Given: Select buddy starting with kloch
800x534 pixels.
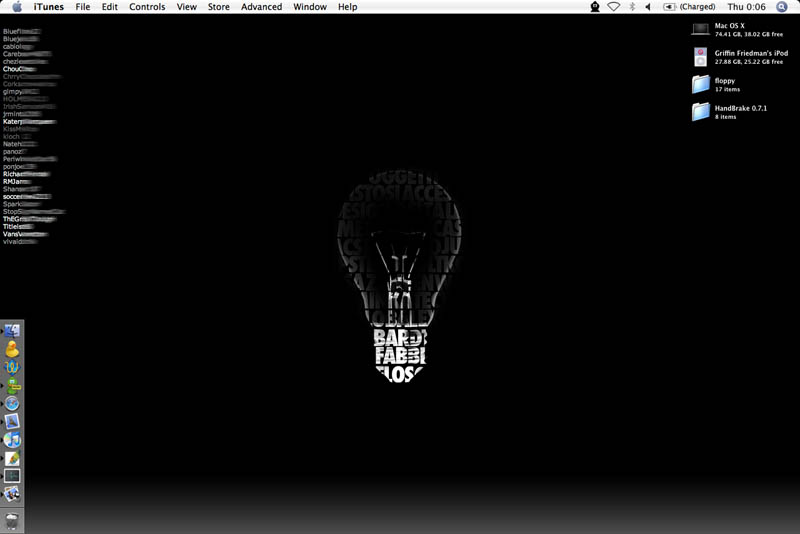Looking at the screenshot, I should click(17, 136).
